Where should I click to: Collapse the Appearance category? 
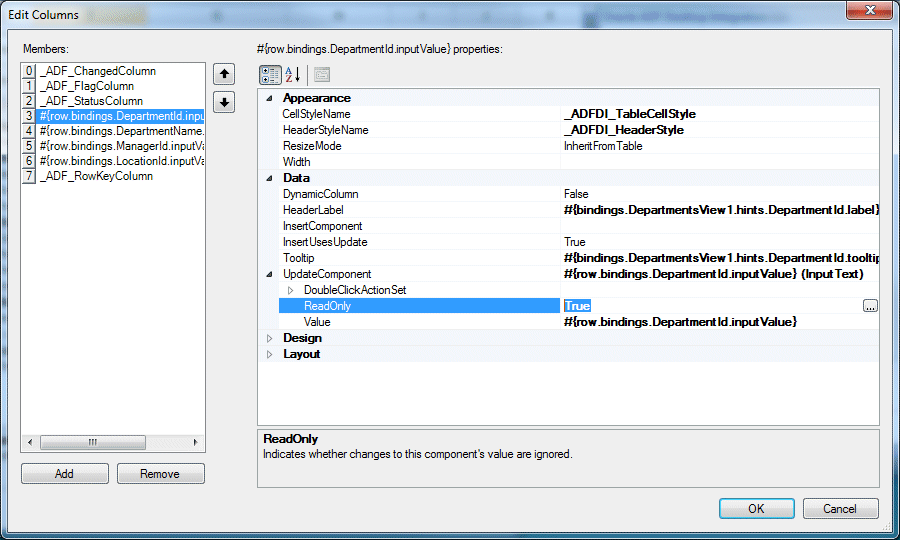269,98
